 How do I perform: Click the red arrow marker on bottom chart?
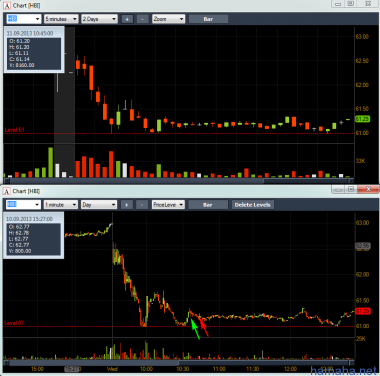coord(204,327)
